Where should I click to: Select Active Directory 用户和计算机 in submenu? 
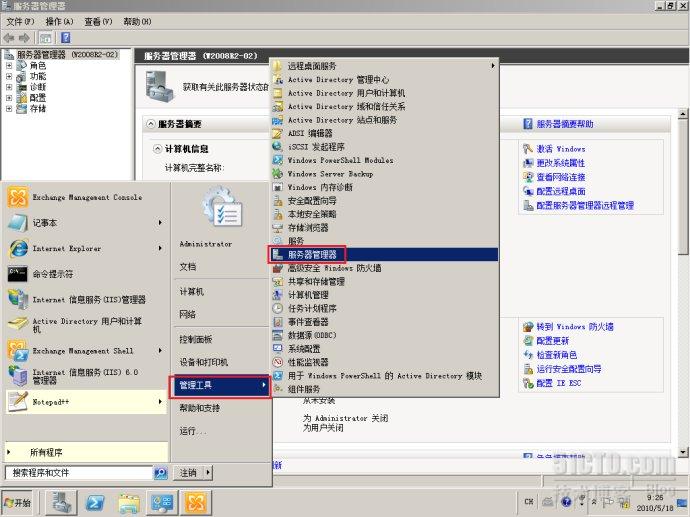tap(384, 93)
